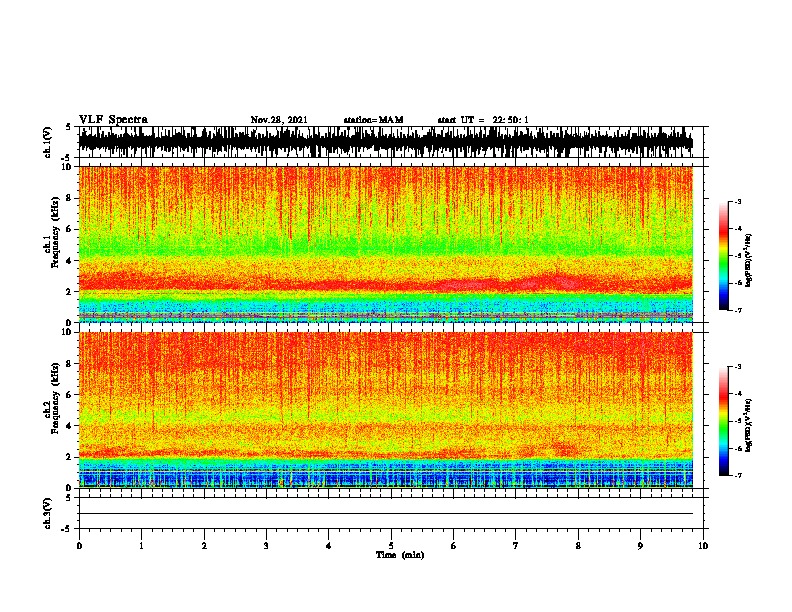Click the "-7" label on ch.1 colorbar
The height and width of the screenshot is (612, 792).
pos(738,310)
